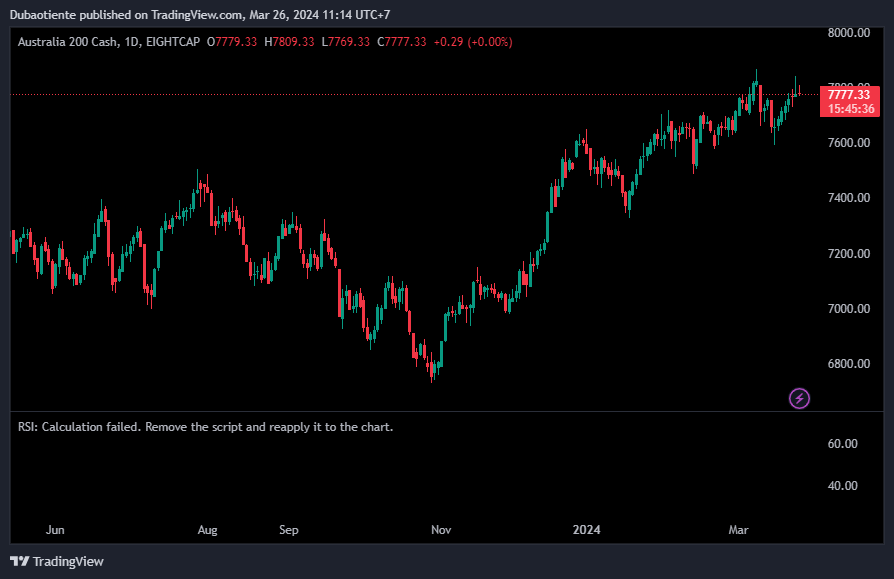This screenshot has height=579, width=894.
Task: Click the 7600.00 price axis label
Action: coord(849,142)
